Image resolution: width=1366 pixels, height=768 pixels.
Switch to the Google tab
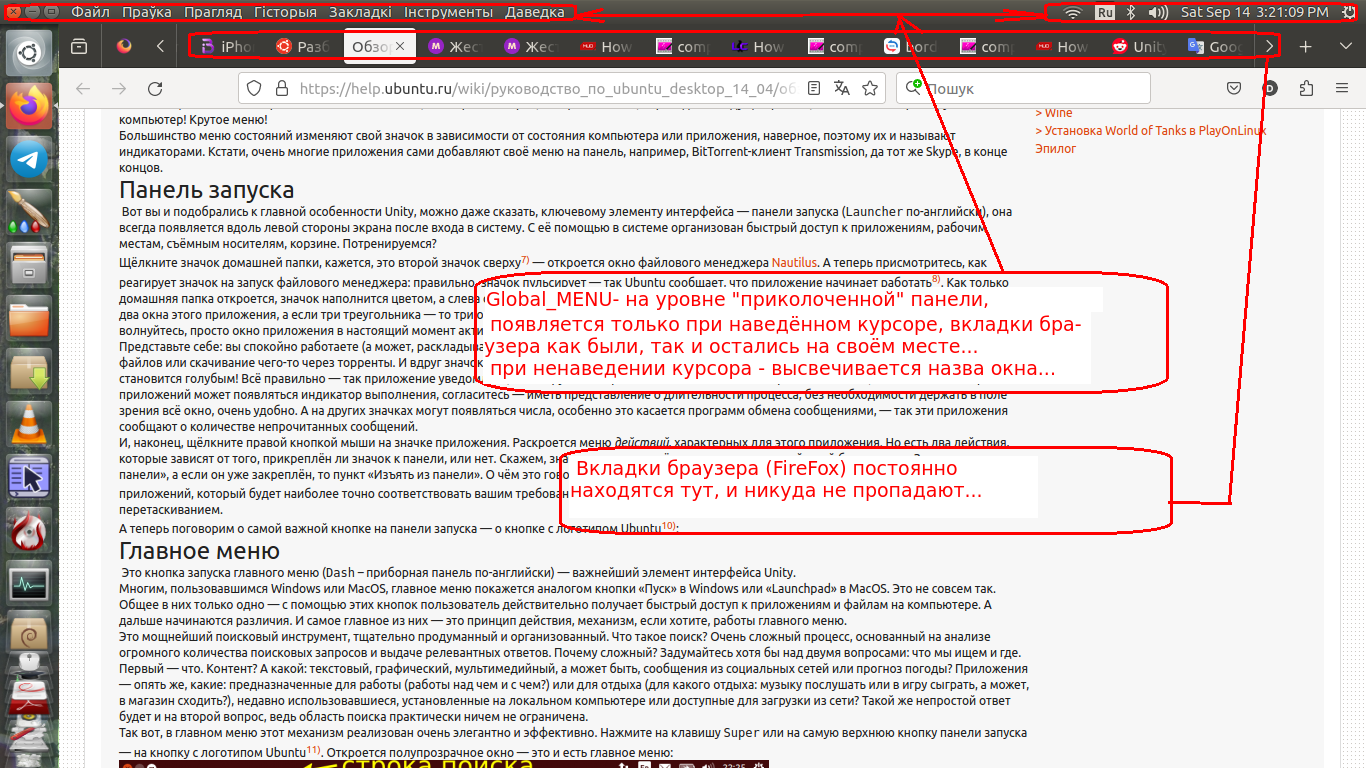tap(1214, 46)
